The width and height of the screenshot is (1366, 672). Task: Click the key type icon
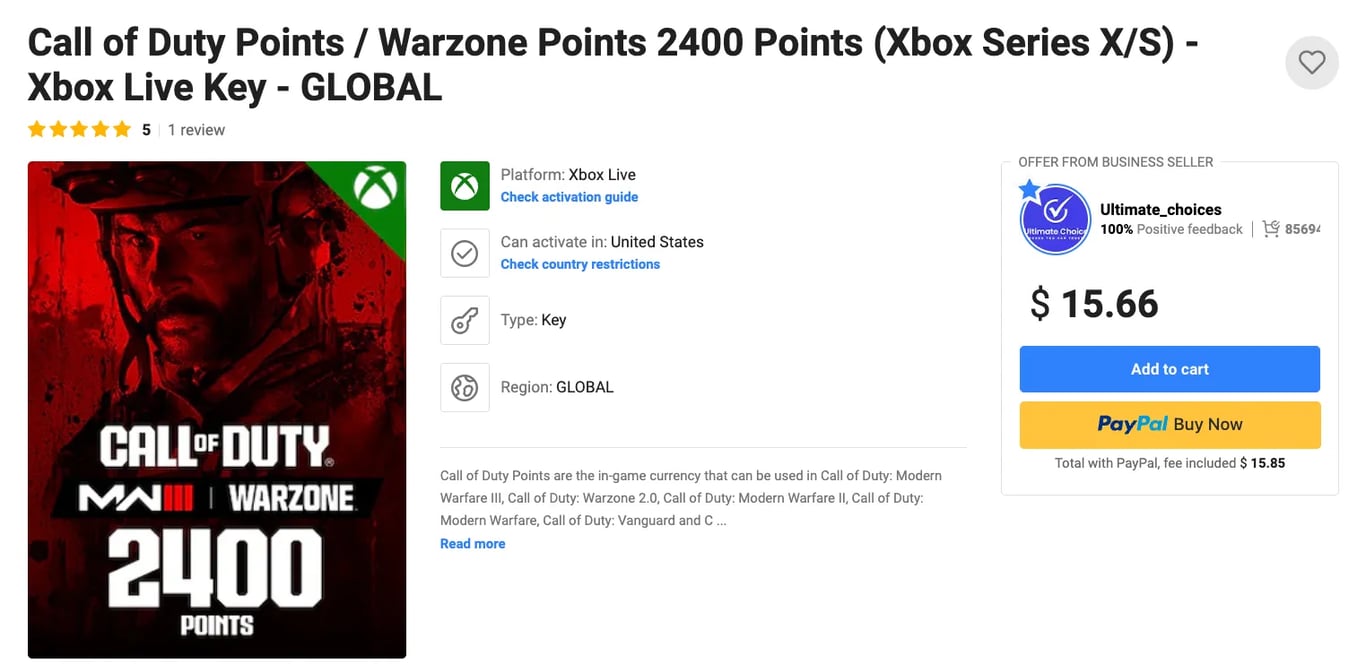coord(465,320)
